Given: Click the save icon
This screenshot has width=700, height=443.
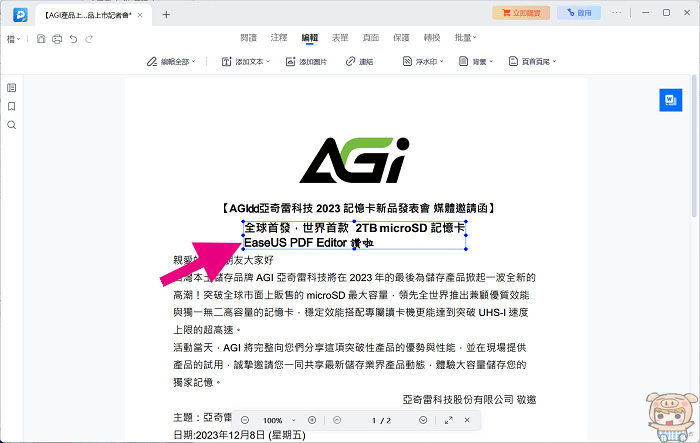Looking at the screenshot, I should click(x=41, y=39).
